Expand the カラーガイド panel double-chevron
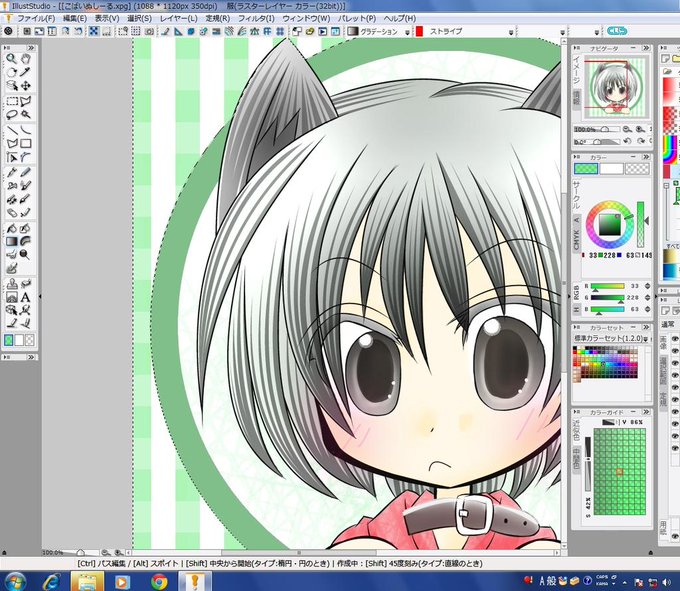Screen dimensions: 680x591 point(646,412)
